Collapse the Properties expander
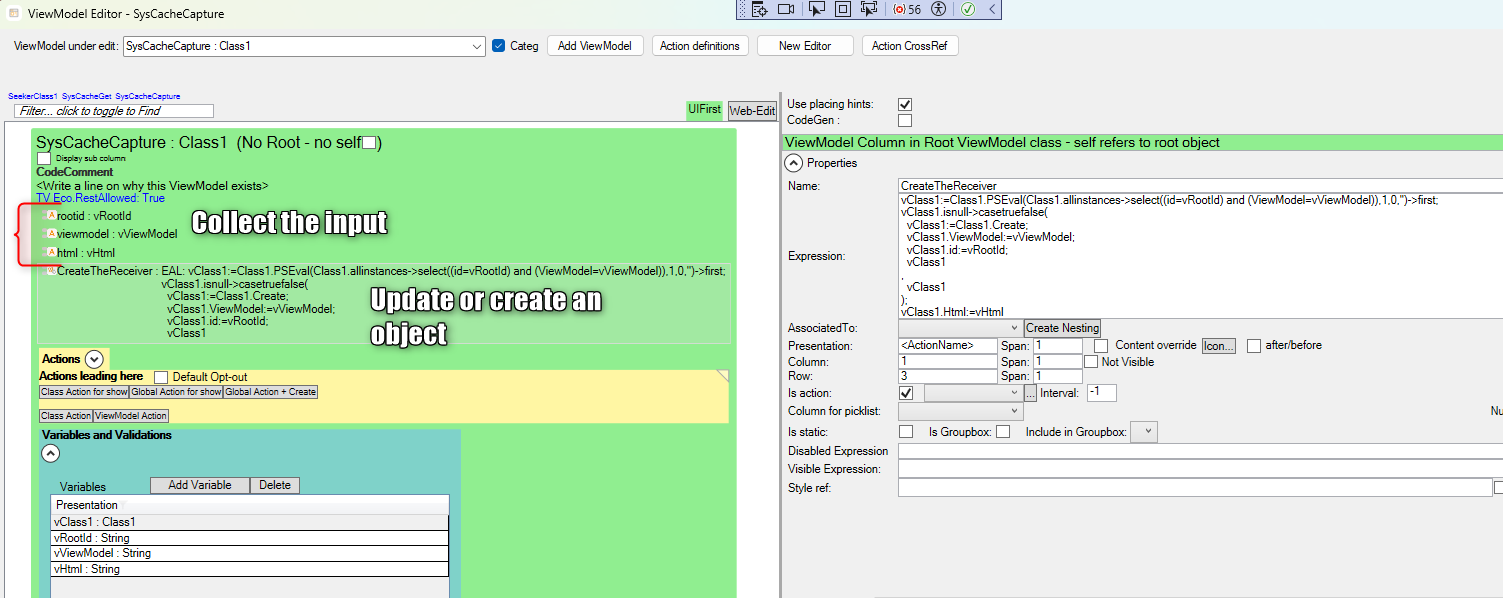Image resolution: width=1503 pixels, height=598 pixels. click(x=793, y=163)
